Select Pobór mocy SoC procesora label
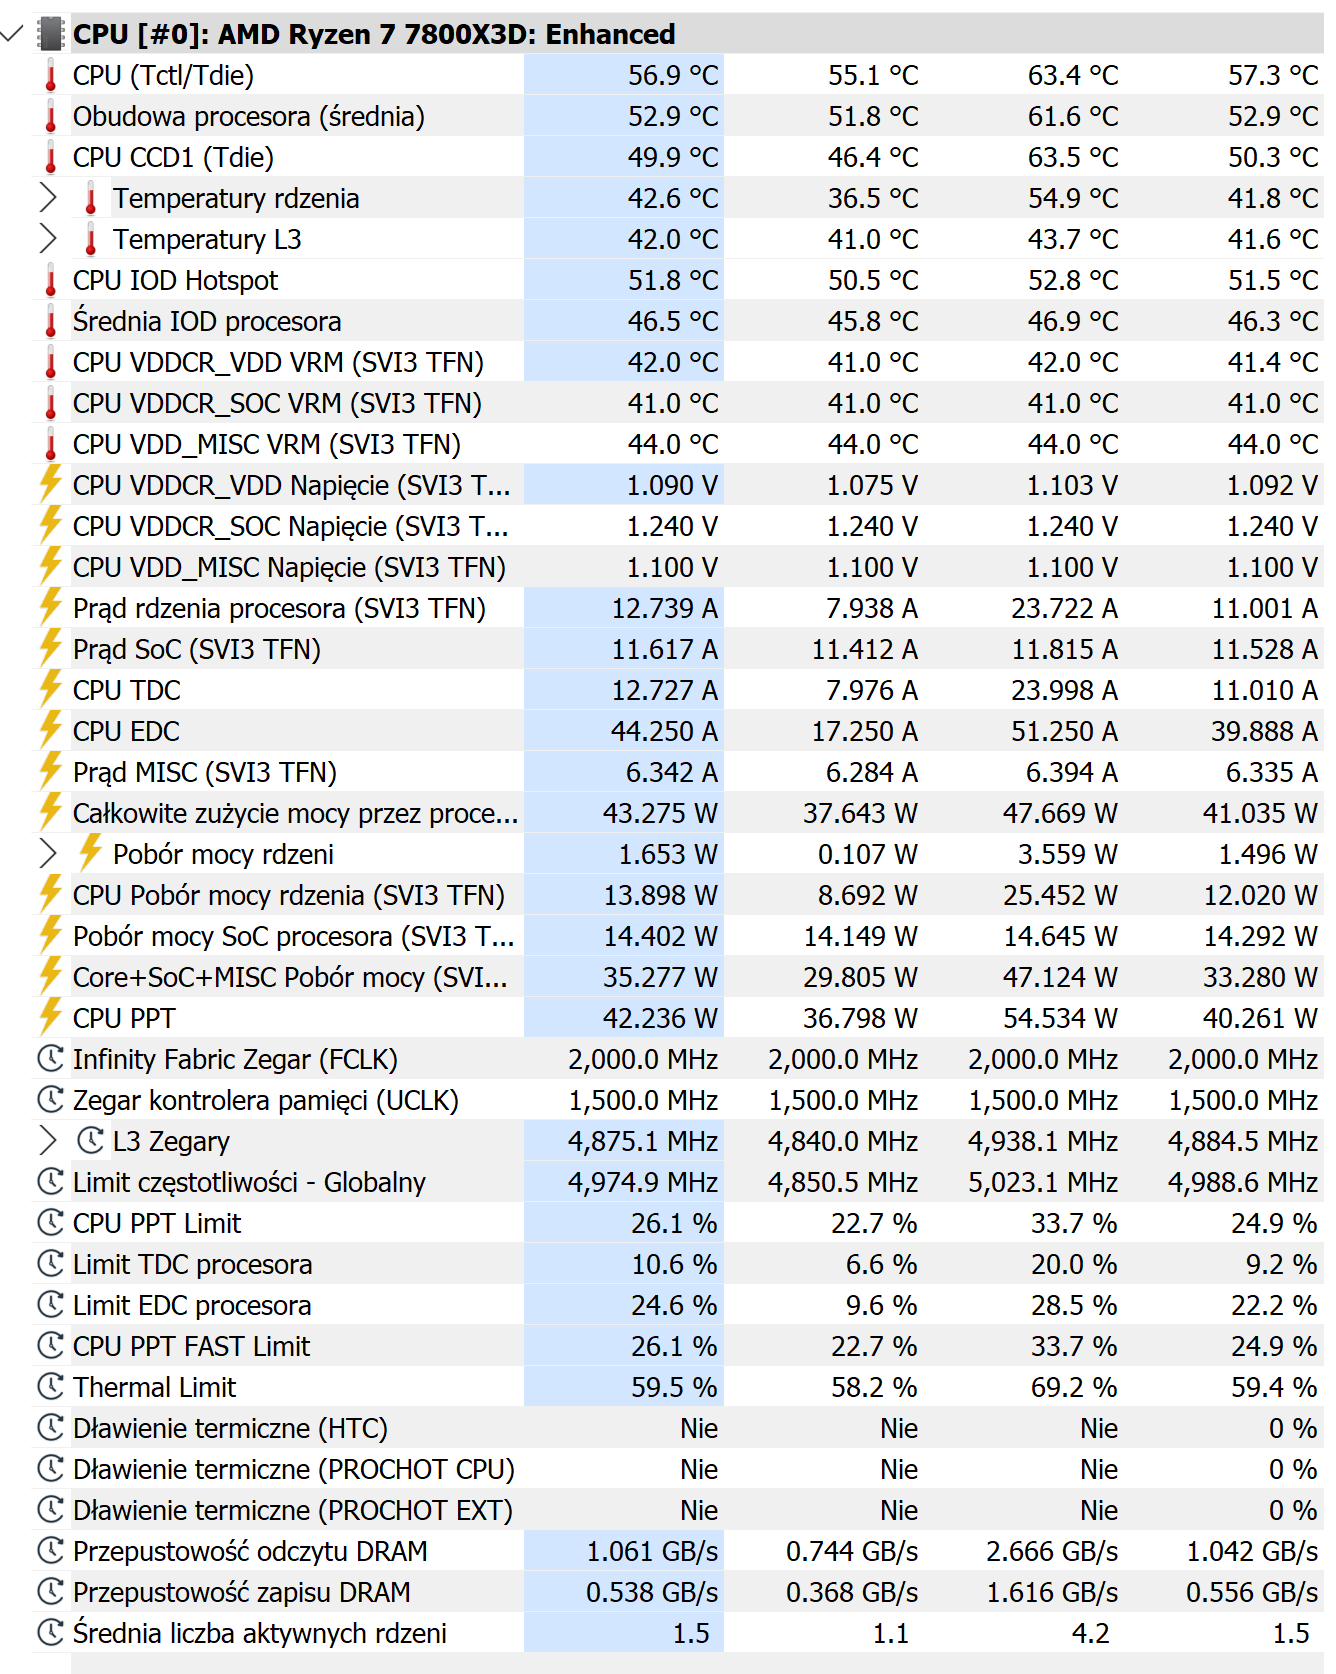The width and height of the screenshot is (1336, 1674). coord(294,936)
